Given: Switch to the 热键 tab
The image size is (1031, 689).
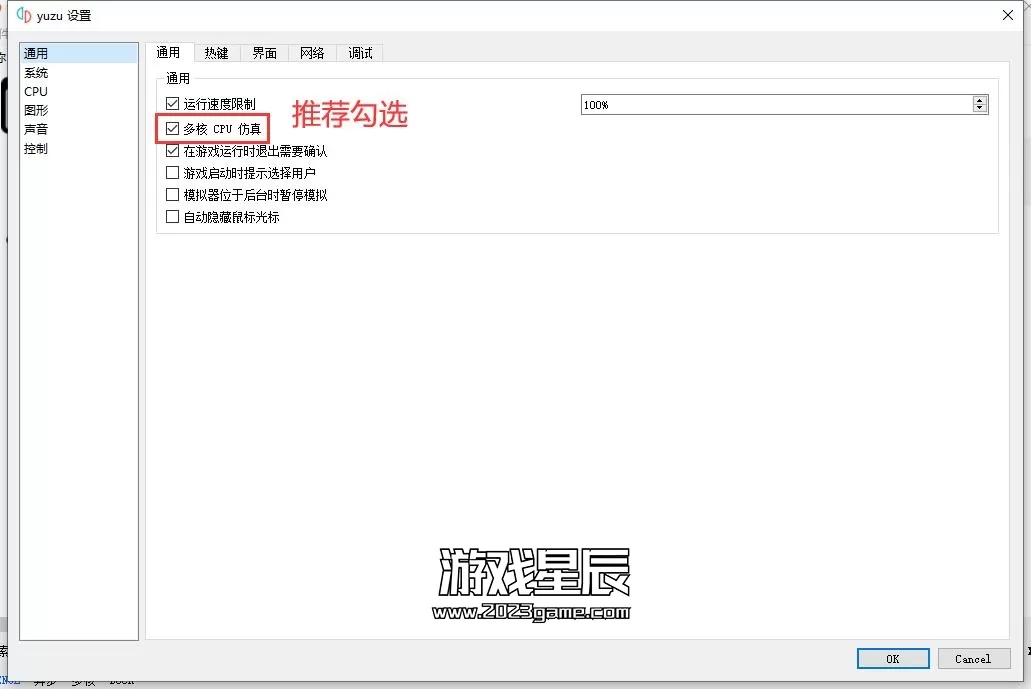Looking at the screenshot, I should (216, 53).
